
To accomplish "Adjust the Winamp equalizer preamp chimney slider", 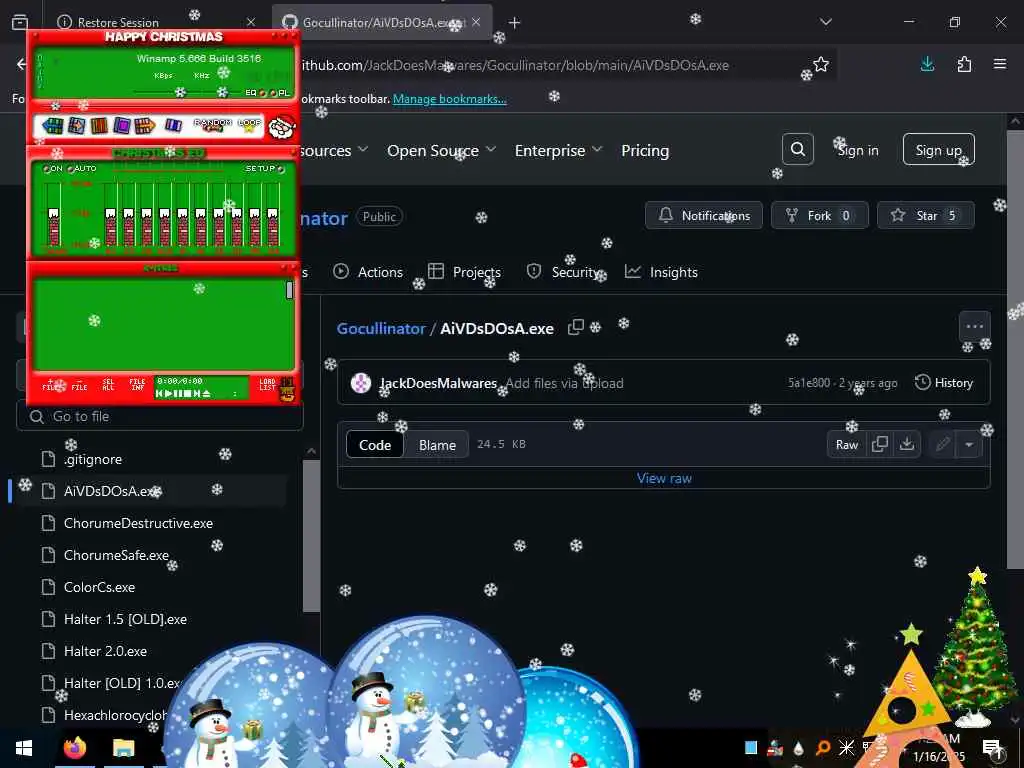I will click(54, 228).
